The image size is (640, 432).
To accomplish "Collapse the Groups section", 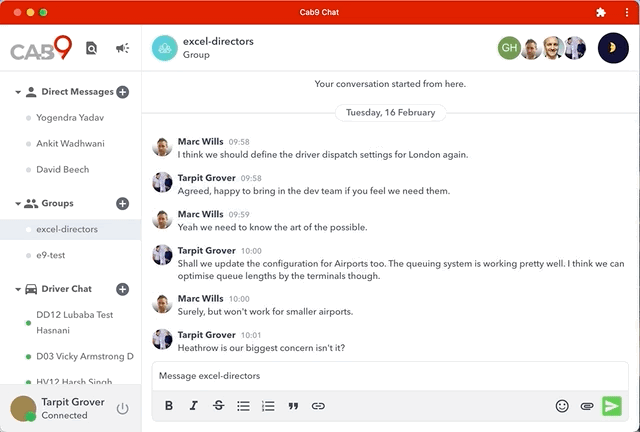I will click(x=18, y=203).
